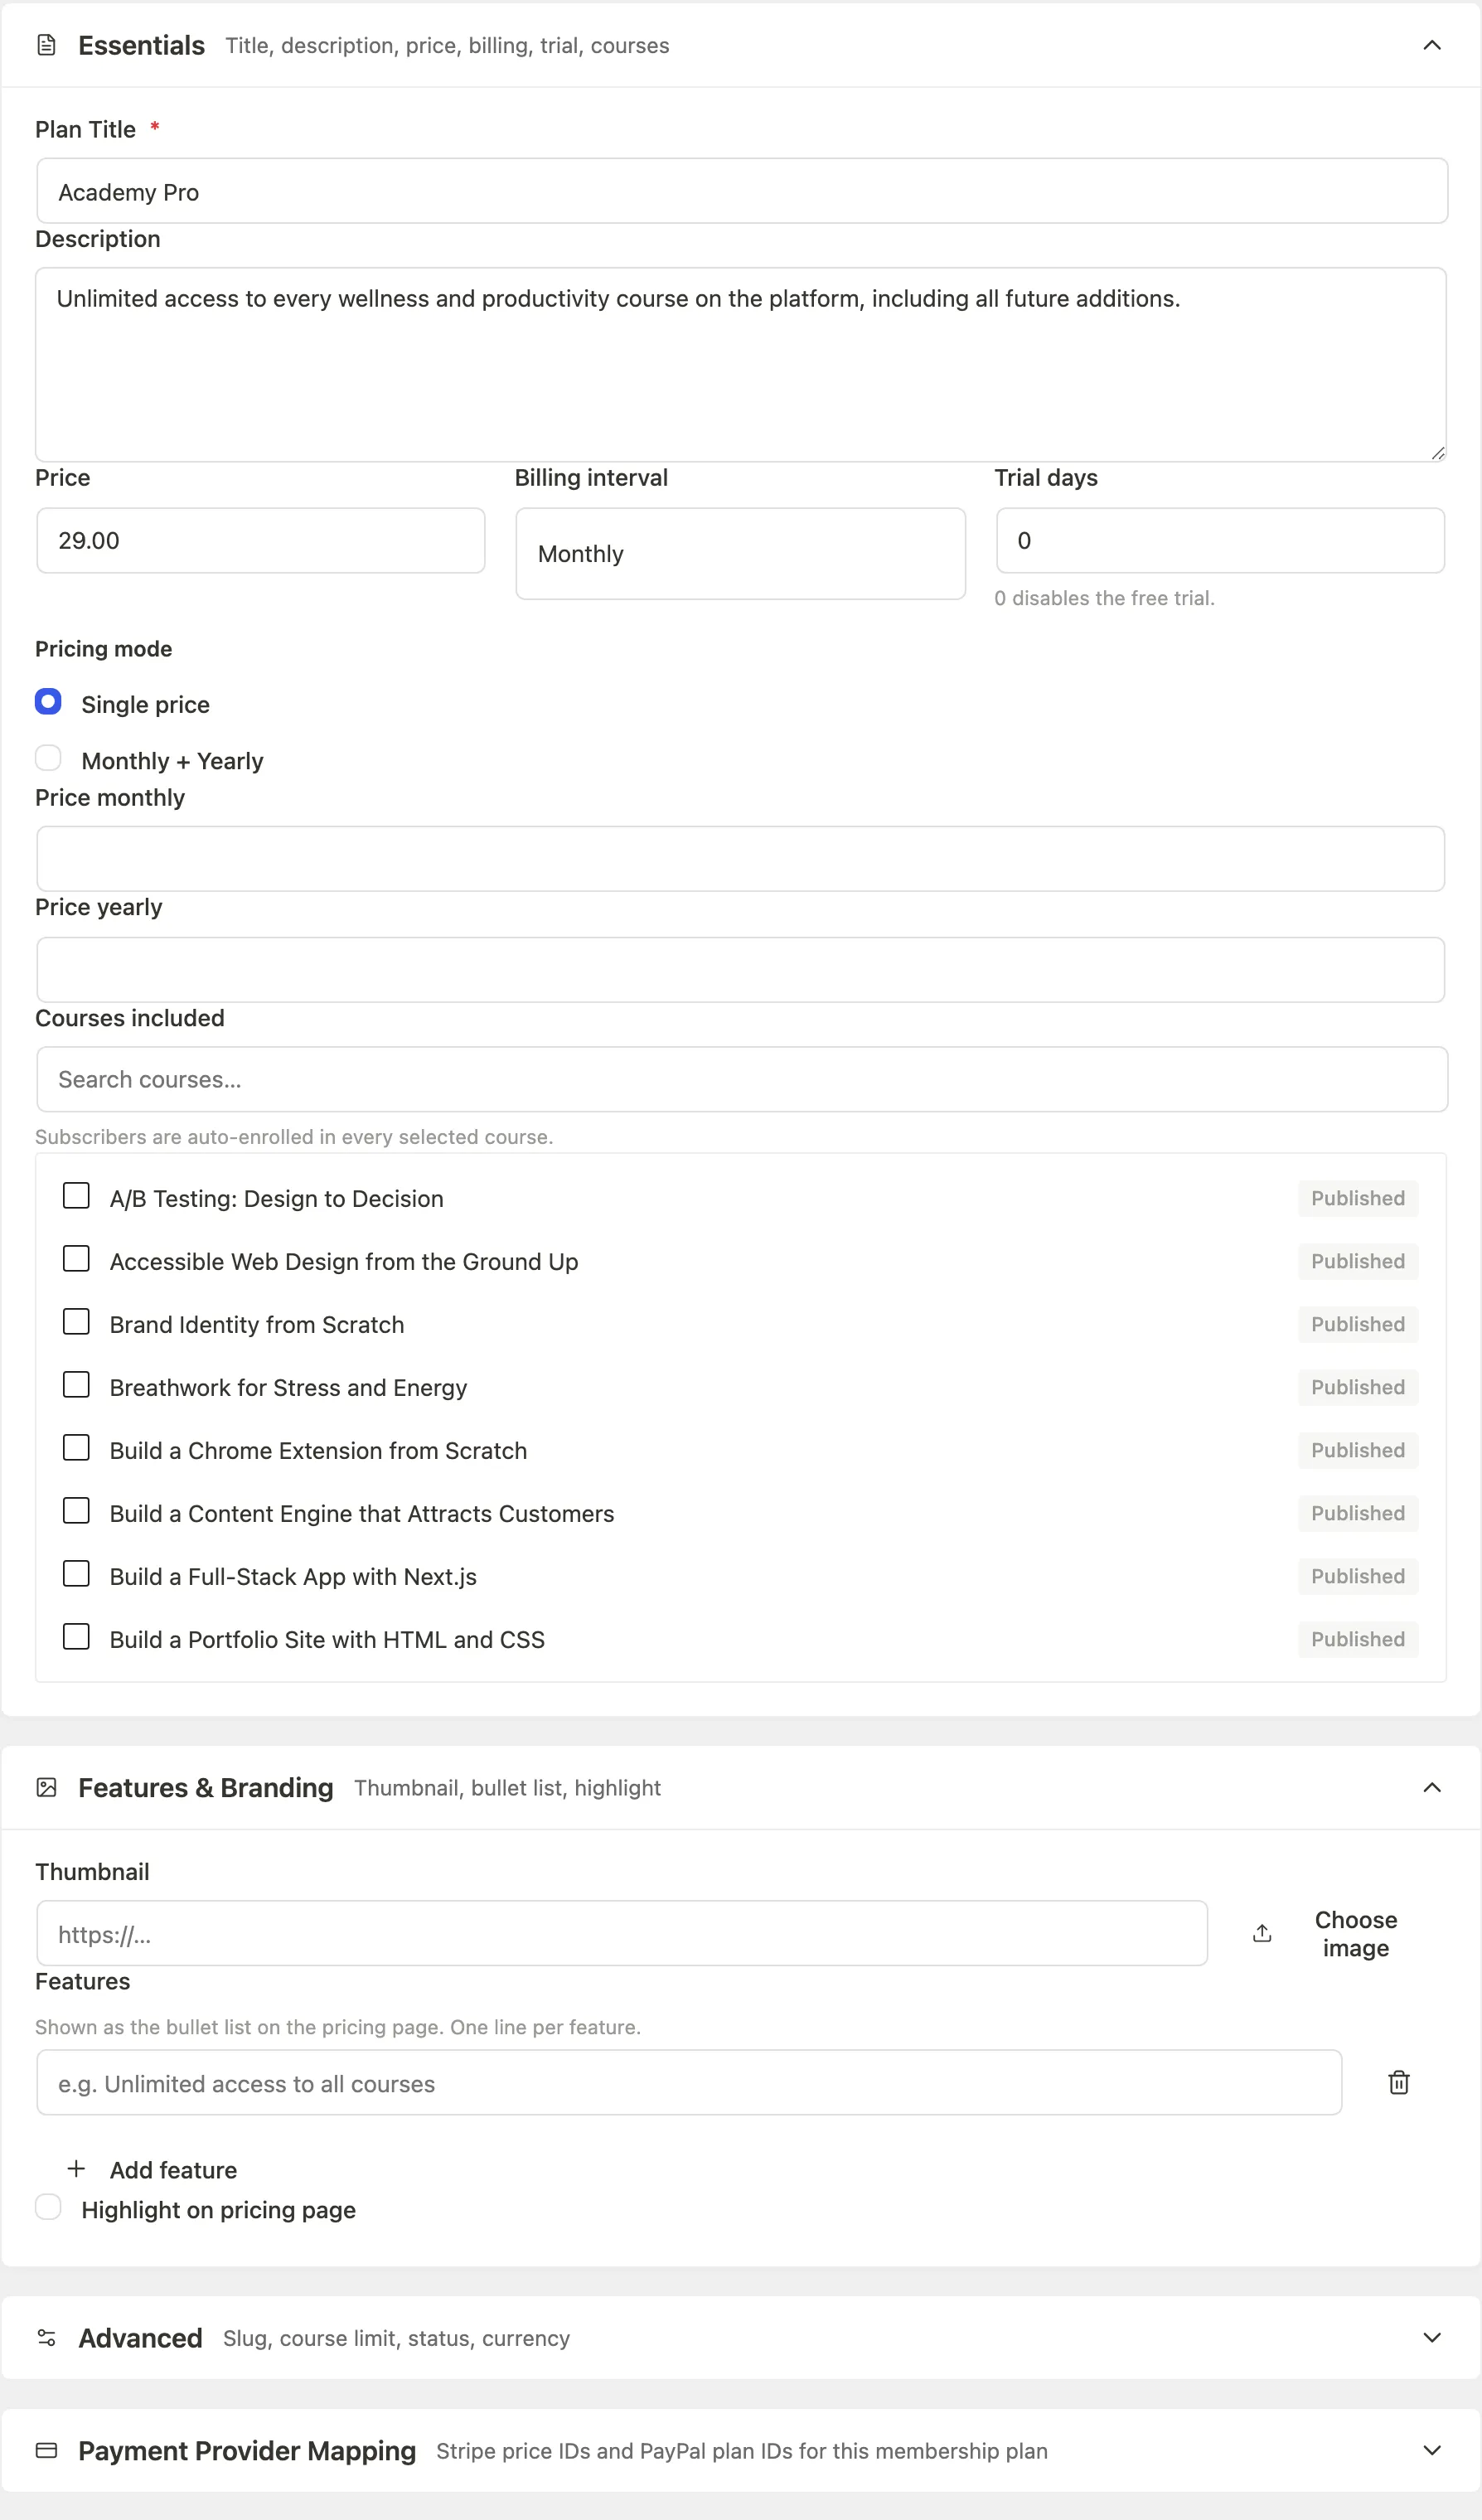
Task: Enable Highlight on pricing page
Action: pos(48,2207)
